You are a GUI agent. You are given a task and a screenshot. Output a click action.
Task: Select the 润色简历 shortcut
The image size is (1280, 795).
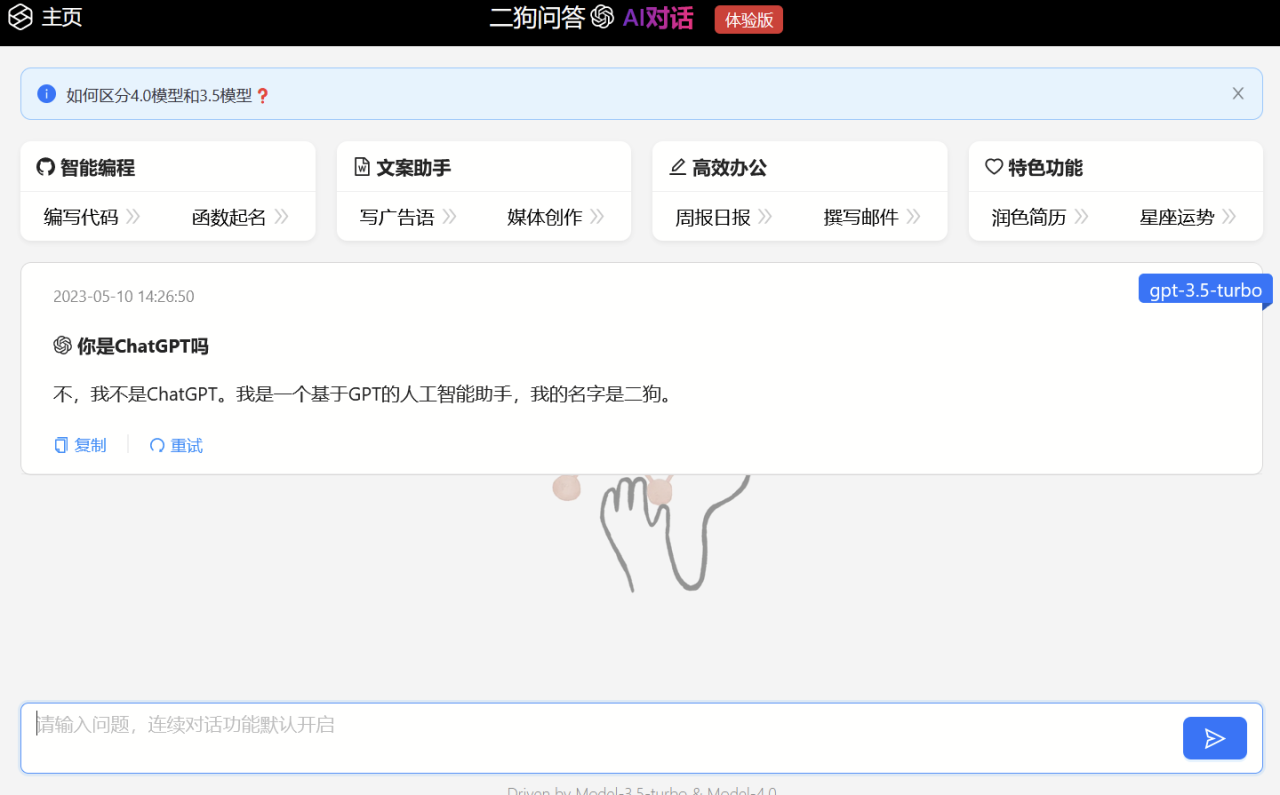tap(1029, 217)
